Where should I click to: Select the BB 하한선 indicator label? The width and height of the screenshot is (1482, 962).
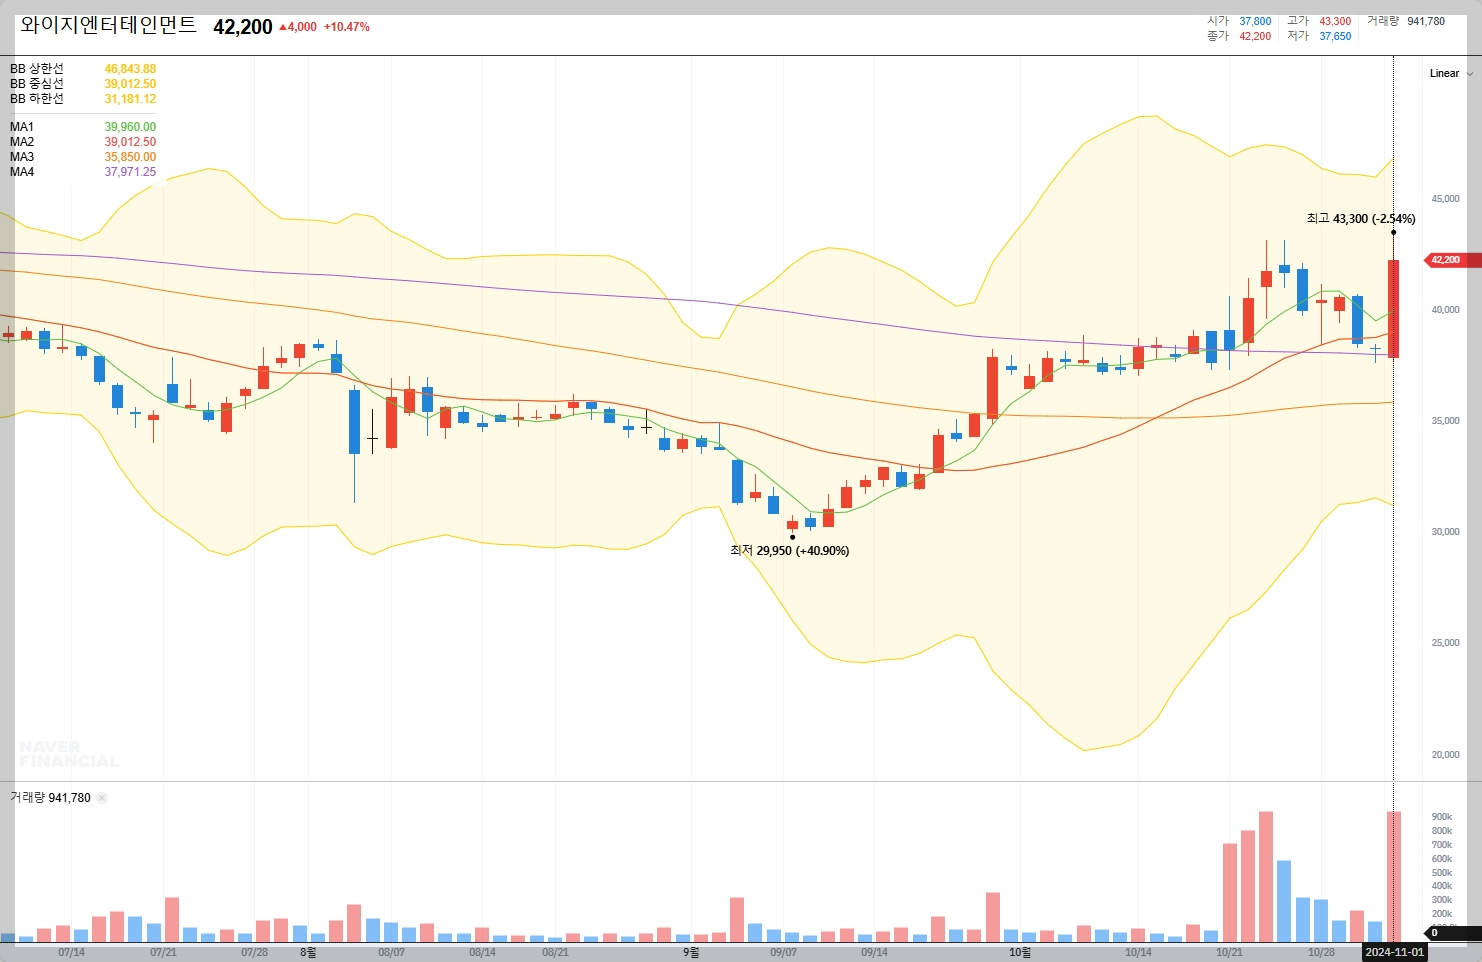[37, 99]
